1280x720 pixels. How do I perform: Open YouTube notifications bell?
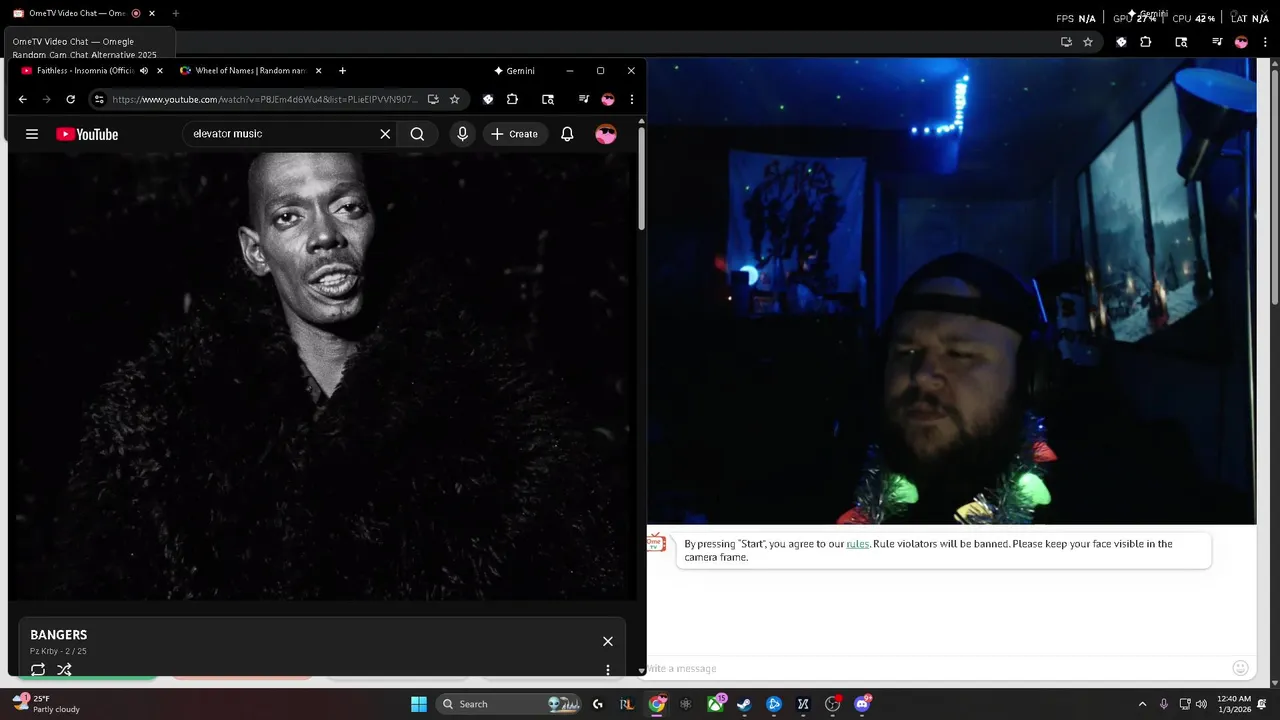click(567, 134)
